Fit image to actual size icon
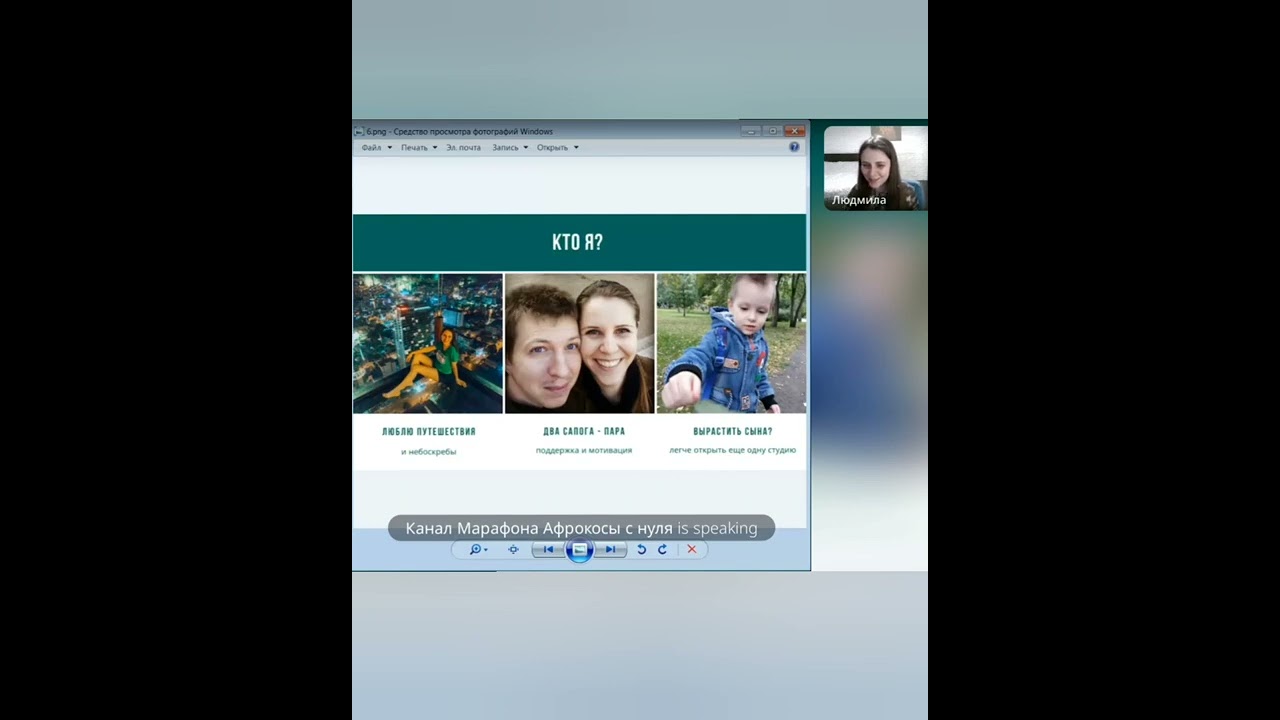Image resolution: width=1280 pixels, height=720 pixels. tap(513, 549)
